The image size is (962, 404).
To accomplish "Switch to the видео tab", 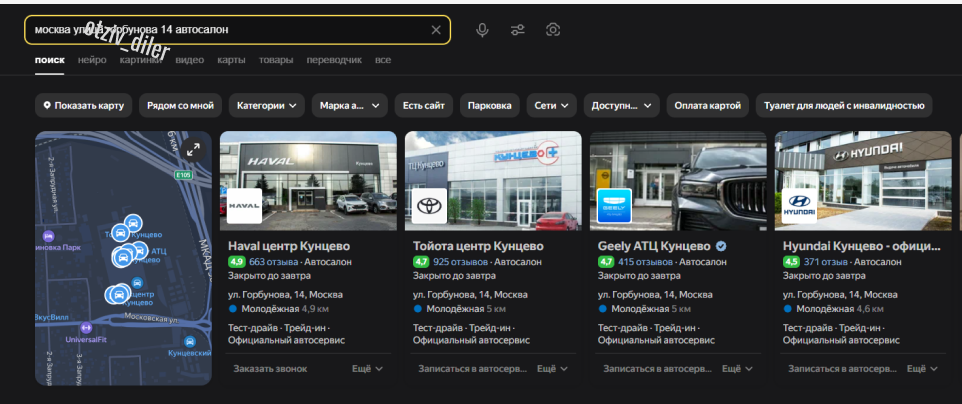I will coord(190,60).
